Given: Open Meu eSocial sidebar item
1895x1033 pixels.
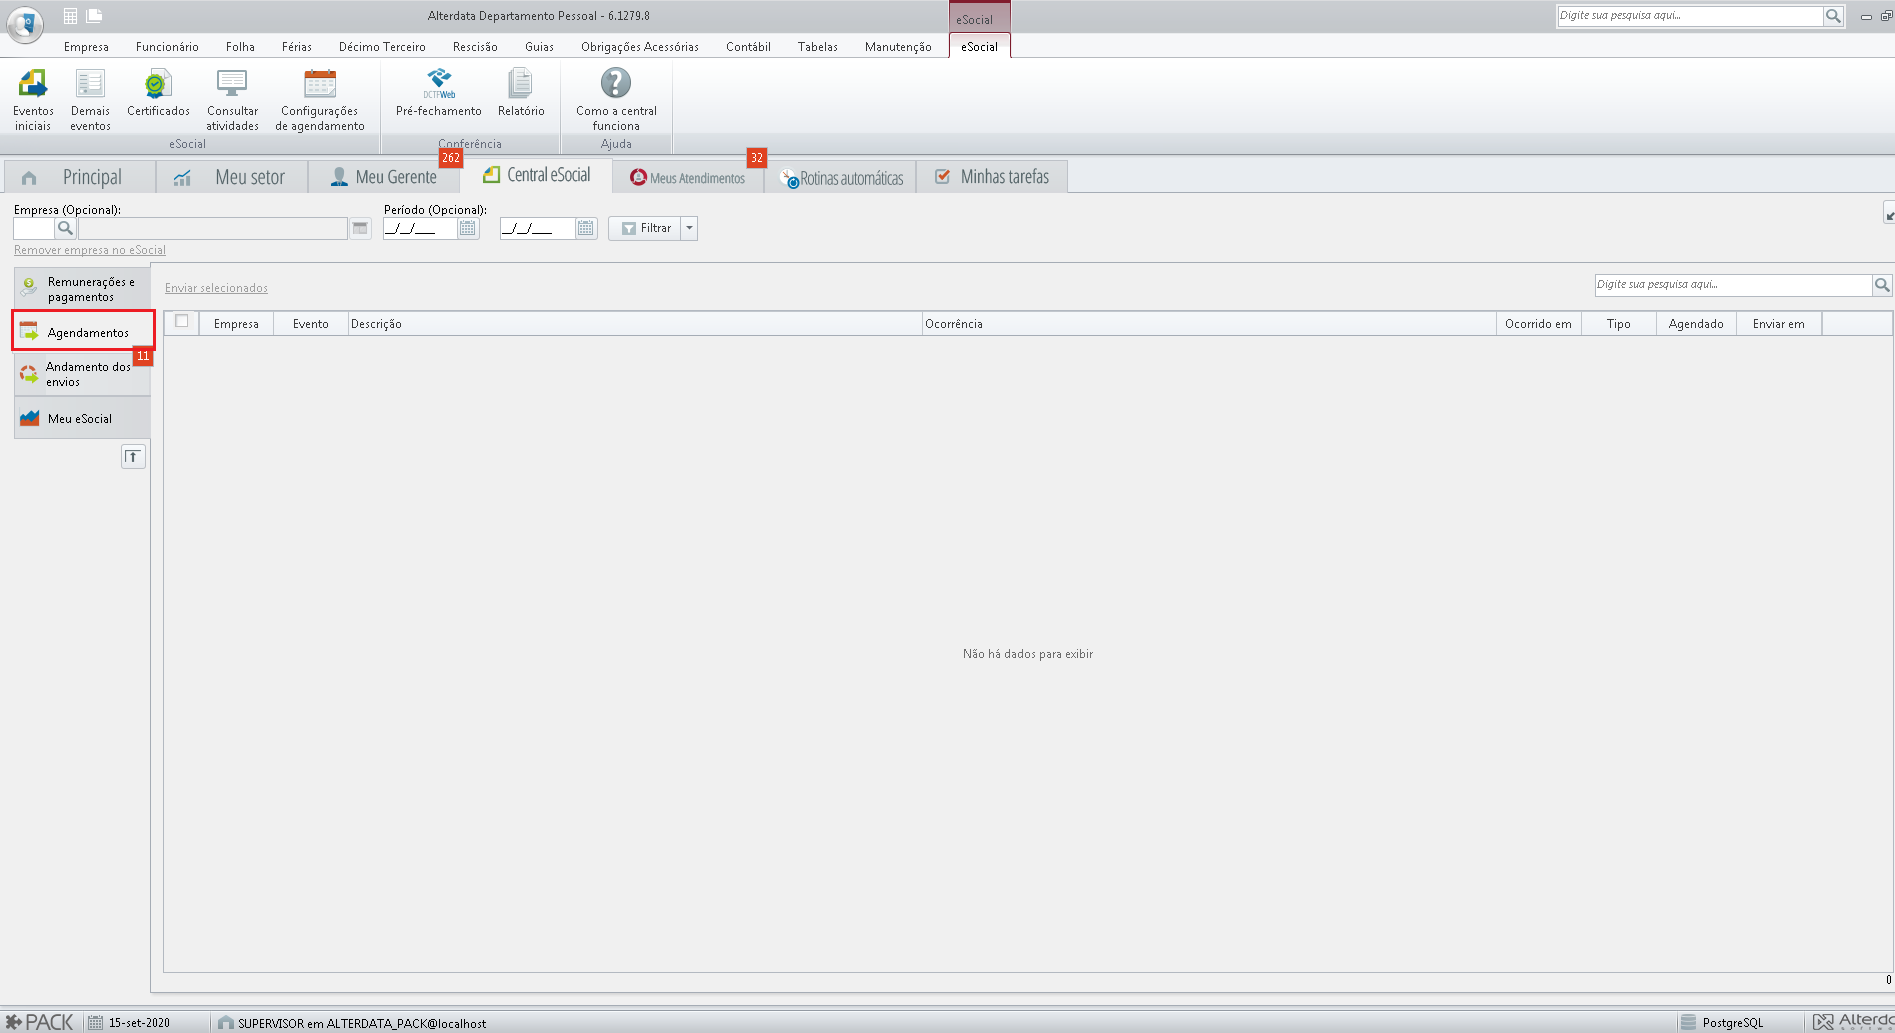Looking at the screenshot, I should pyautogui.click(x=83, y=418).
